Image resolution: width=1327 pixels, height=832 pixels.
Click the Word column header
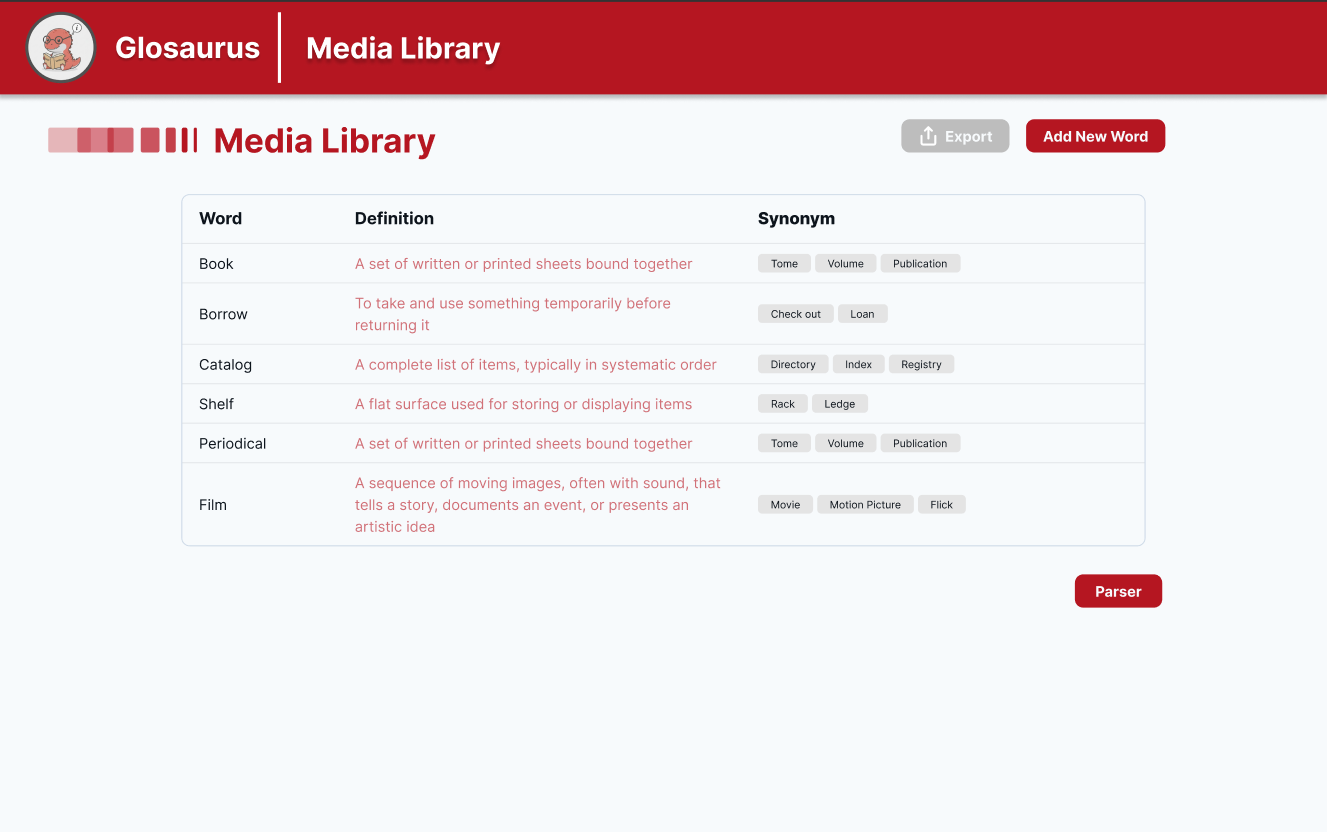pos(220,218)
